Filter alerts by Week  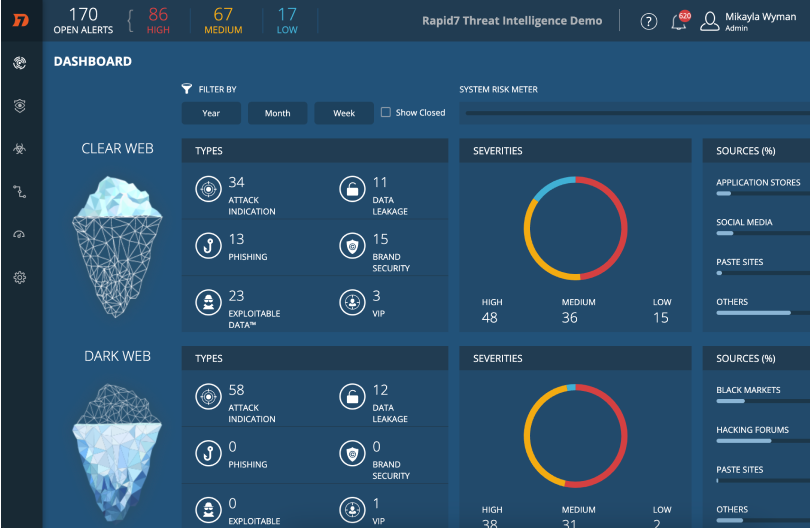pyautogui.click(x=344, y=113)
